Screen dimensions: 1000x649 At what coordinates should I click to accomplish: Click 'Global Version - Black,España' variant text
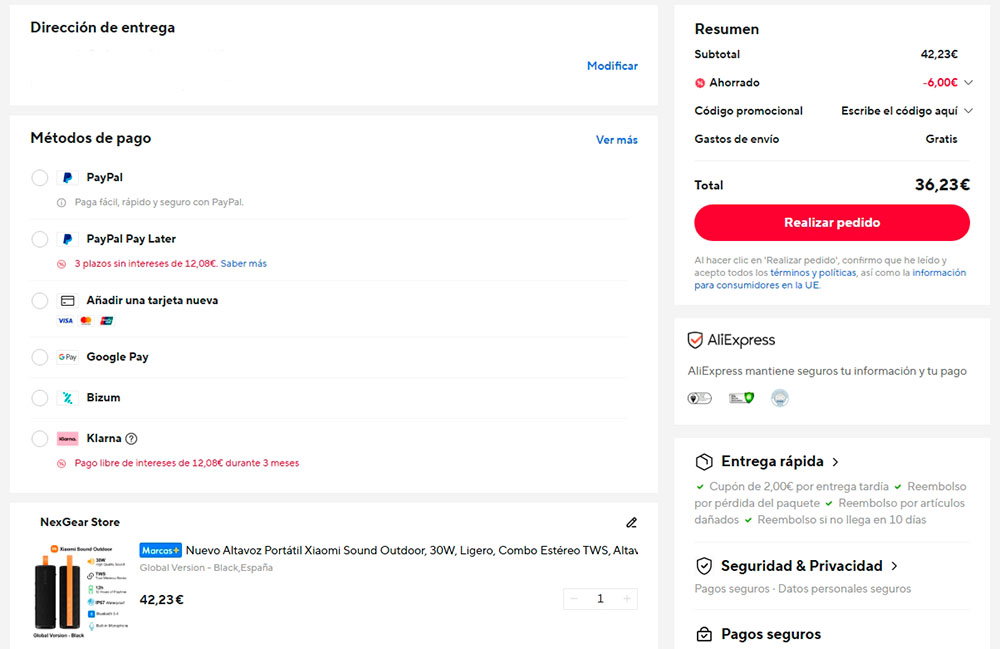[206, 568]
